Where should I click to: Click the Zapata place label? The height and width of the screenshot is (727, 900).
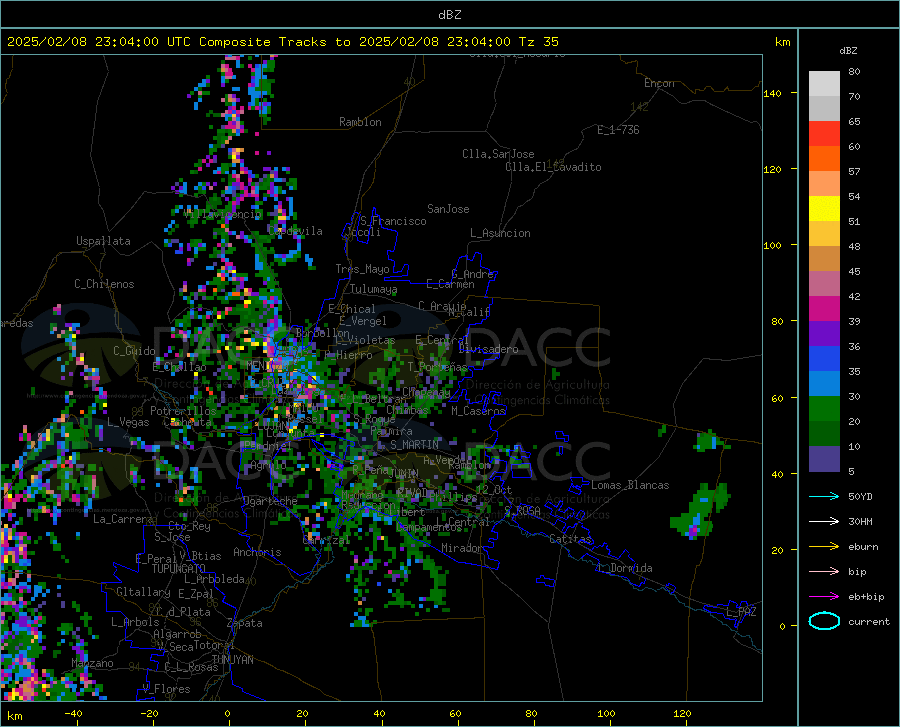245,623
